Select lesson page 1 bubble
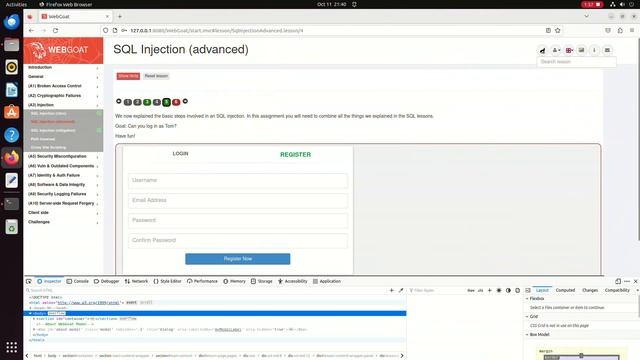 [128, 102]
